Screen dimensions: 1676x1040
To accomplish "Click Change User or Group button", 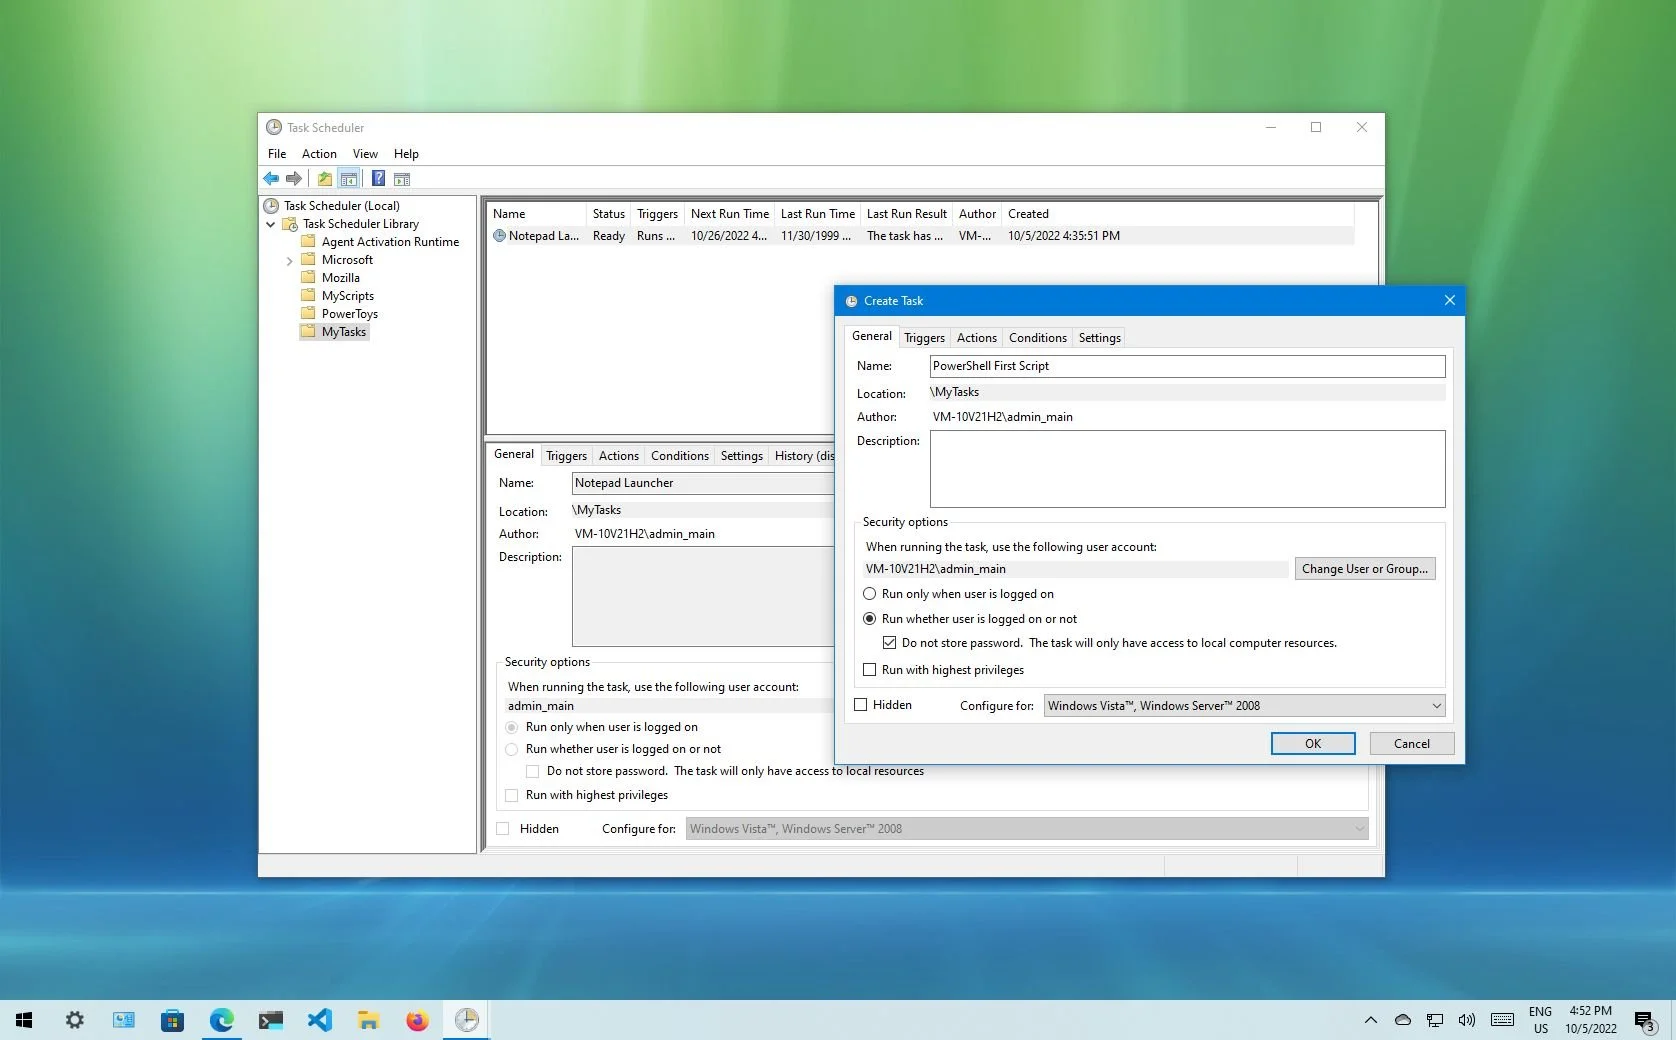I will coord(1365,569).
